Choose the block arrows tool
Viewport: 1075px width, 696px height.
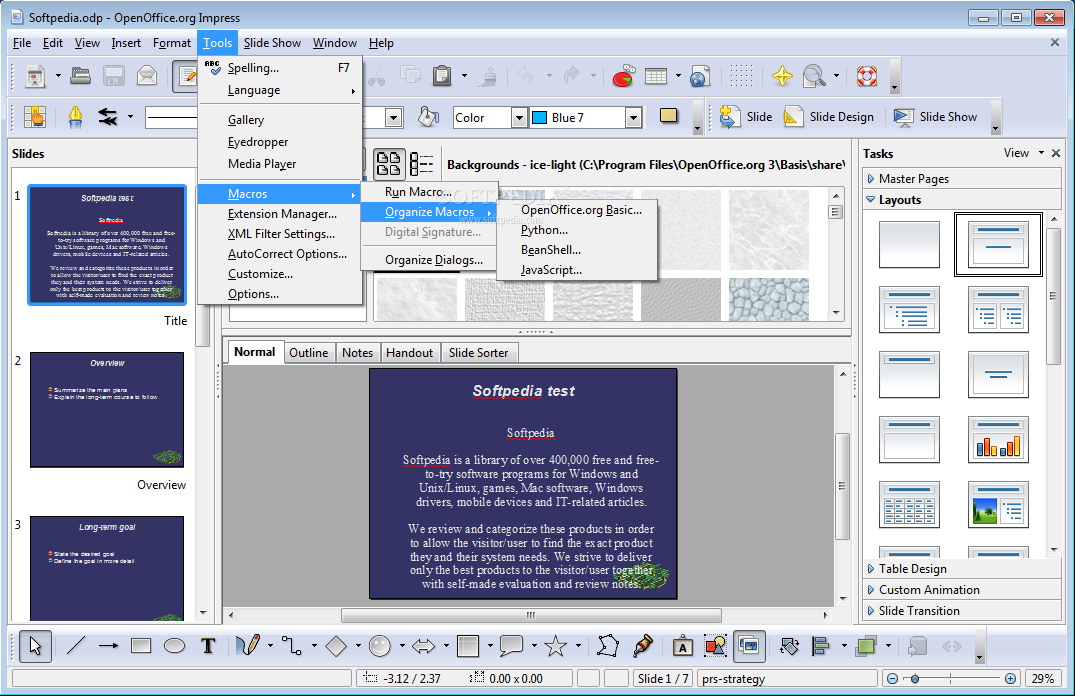pos(424,646)
